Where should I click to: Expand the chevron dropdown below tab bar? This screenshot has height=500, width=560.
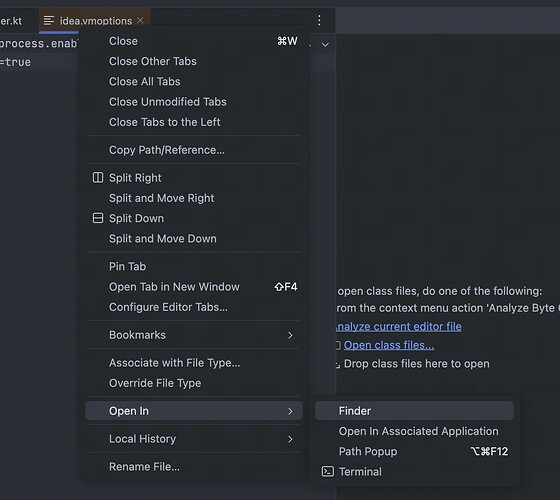[x=325, y=45]
